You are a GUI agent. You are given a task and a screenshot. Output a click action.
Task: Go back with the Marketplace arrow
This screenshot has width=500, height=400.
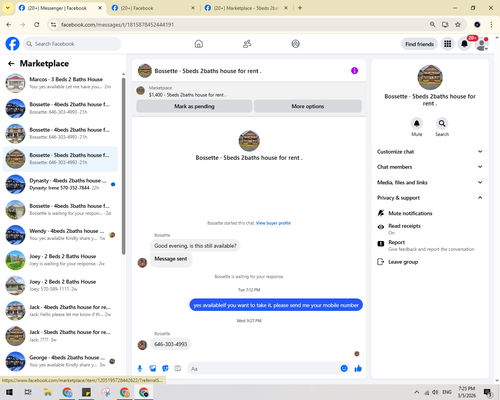point(11,63)
